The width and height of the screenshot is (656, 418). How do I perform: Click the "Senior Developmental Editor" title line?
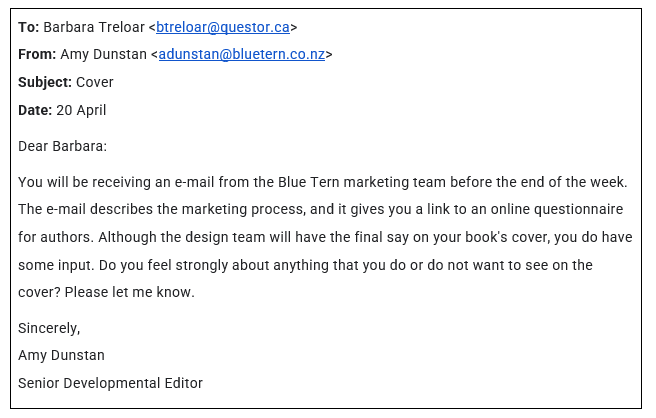pos(110,383)
